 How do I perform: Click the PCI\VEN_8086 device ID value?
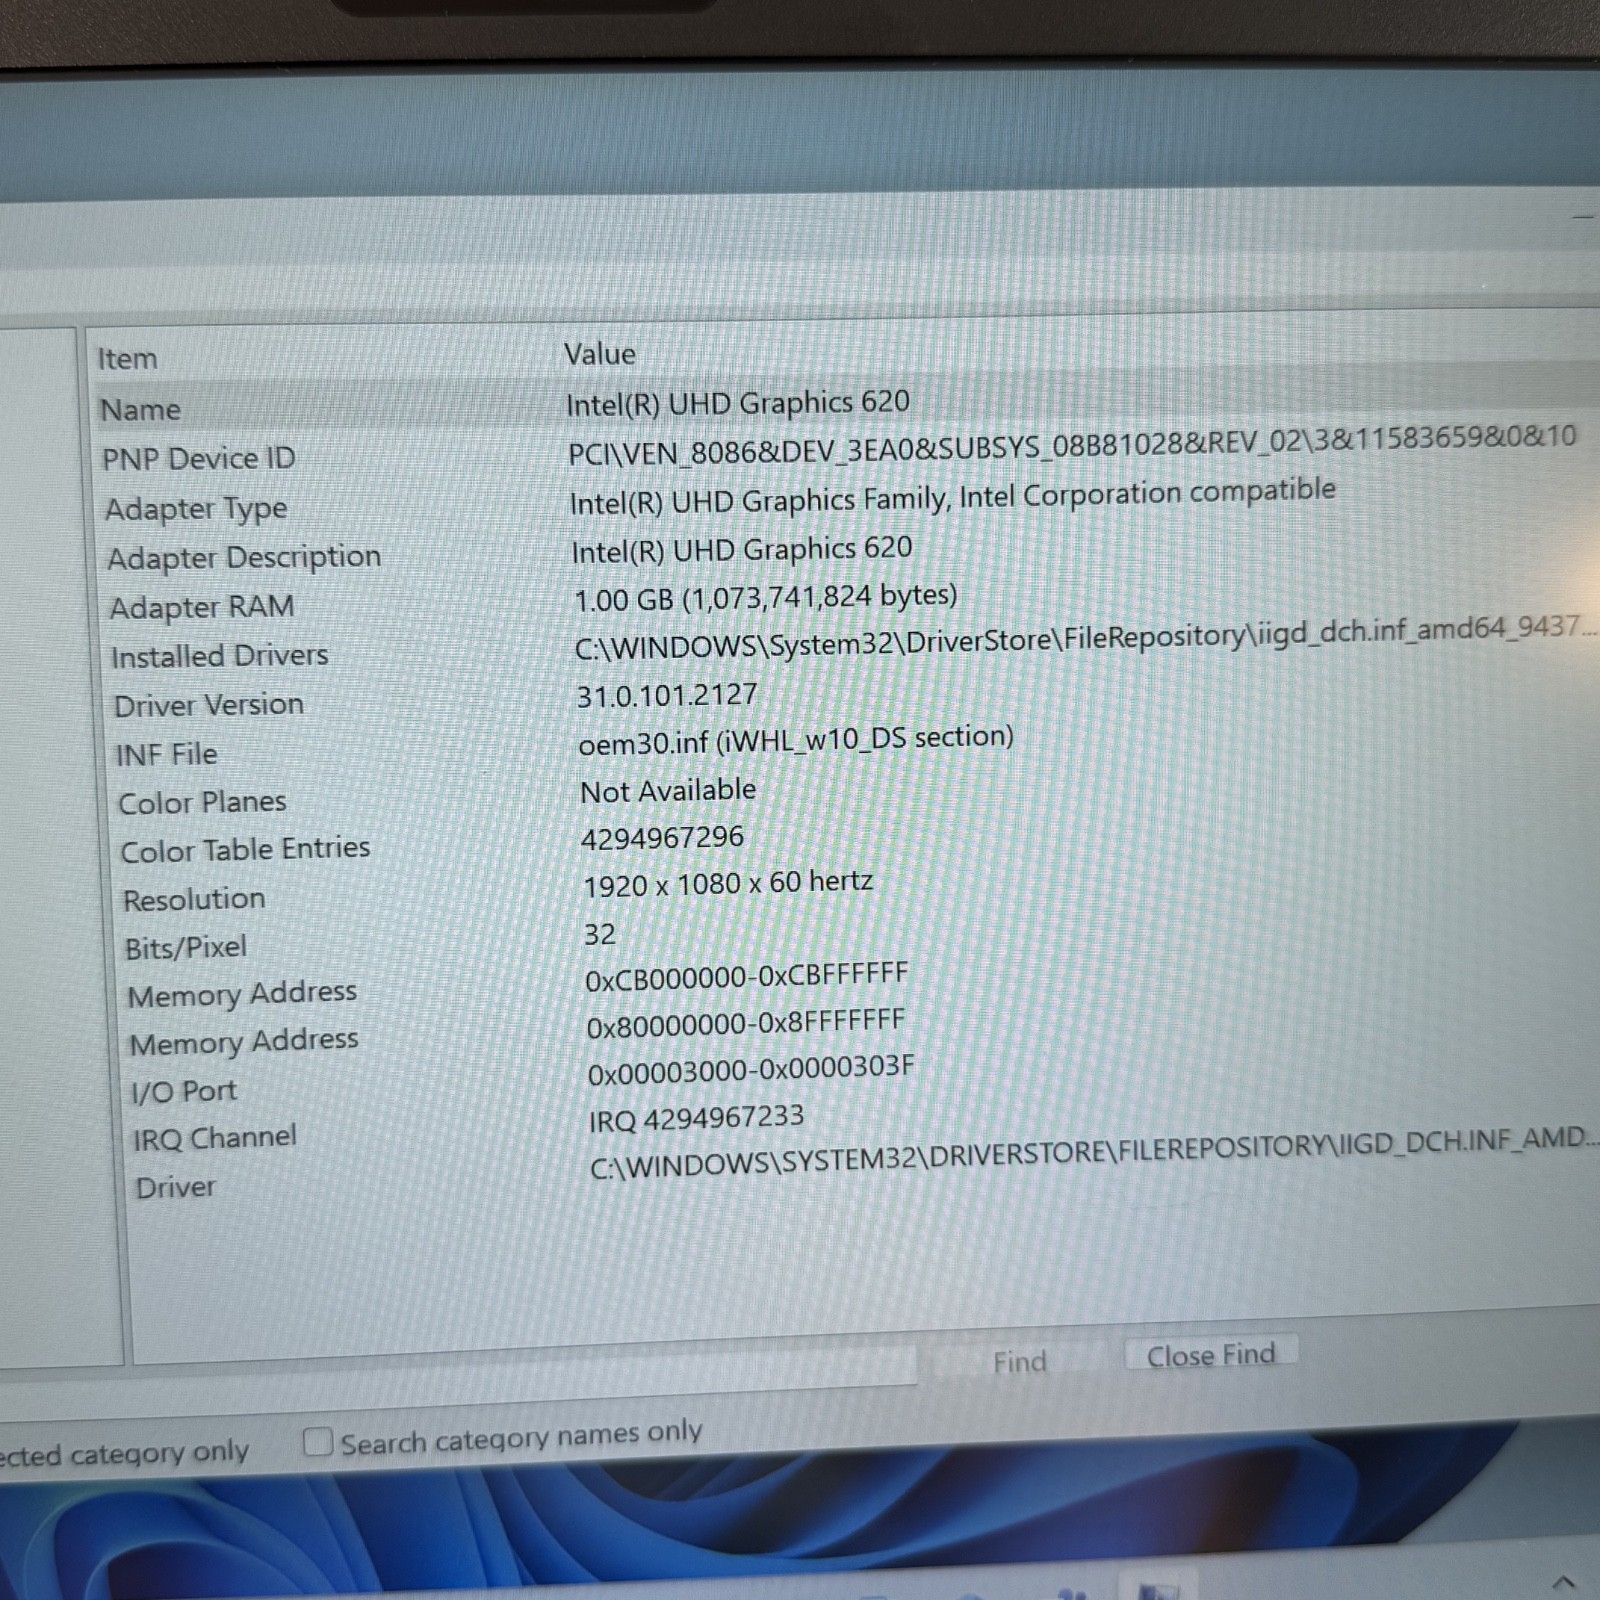pos(1072,446)
